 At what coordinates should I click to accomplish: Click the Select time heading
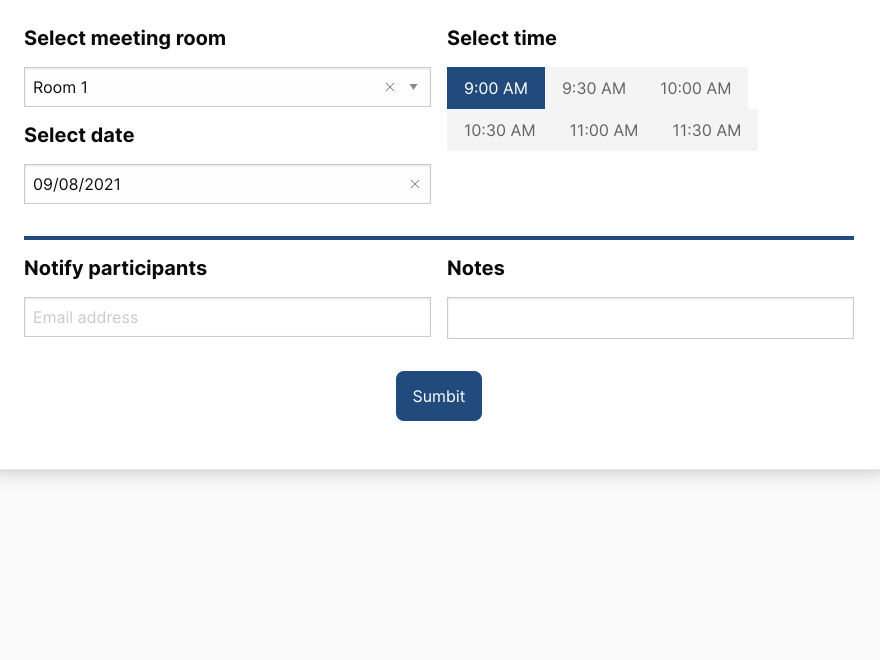click(502, 38)
